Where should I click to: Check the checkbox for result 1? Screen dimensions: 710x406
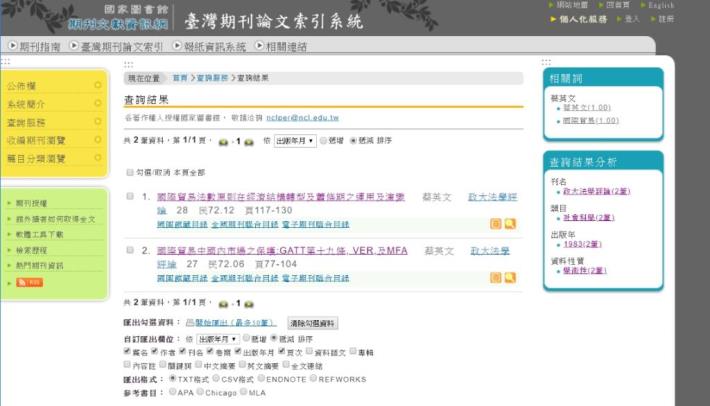coord(130,197)
